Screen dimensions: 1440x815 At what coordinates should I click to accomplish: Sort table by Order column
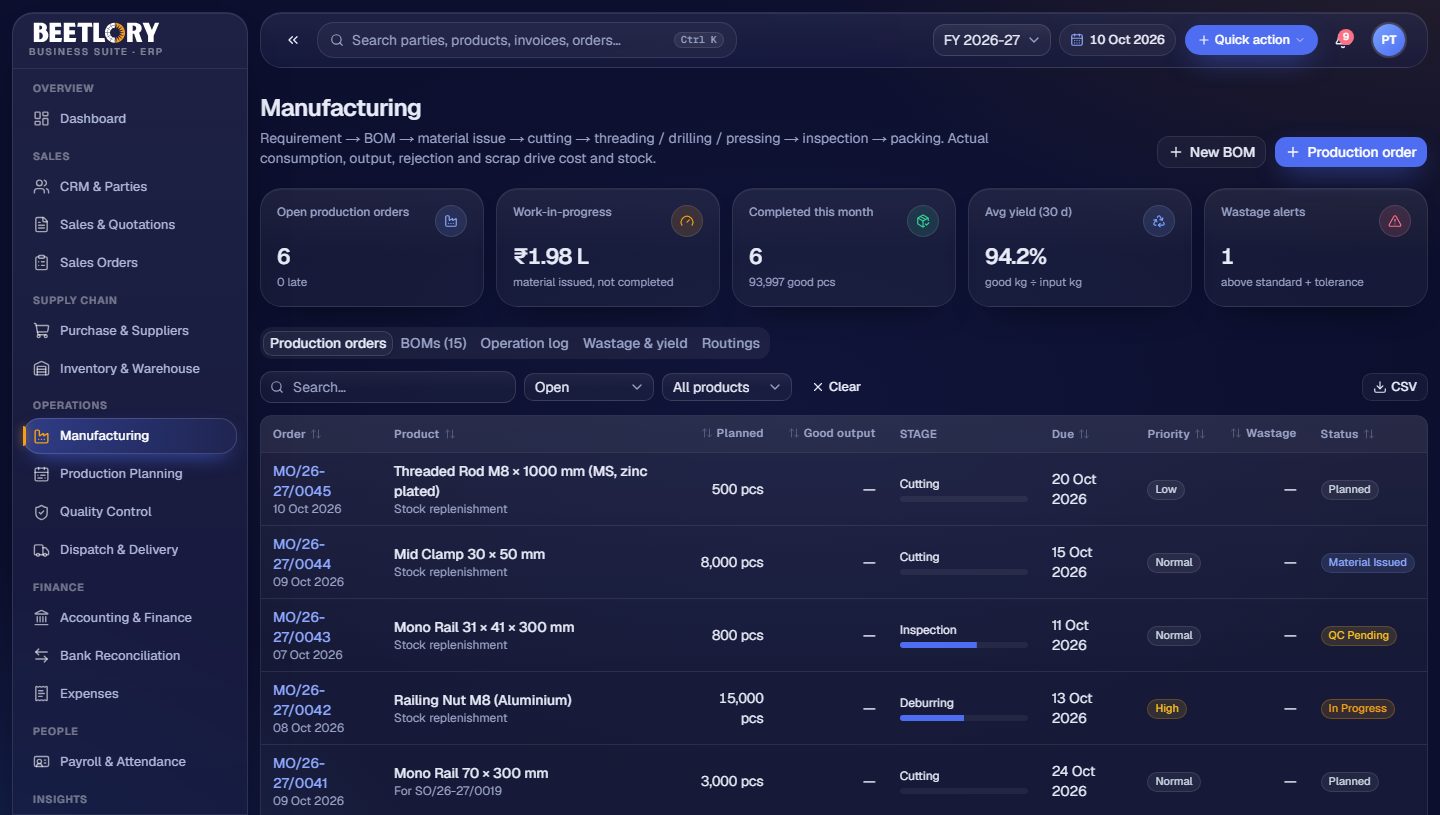297,434
